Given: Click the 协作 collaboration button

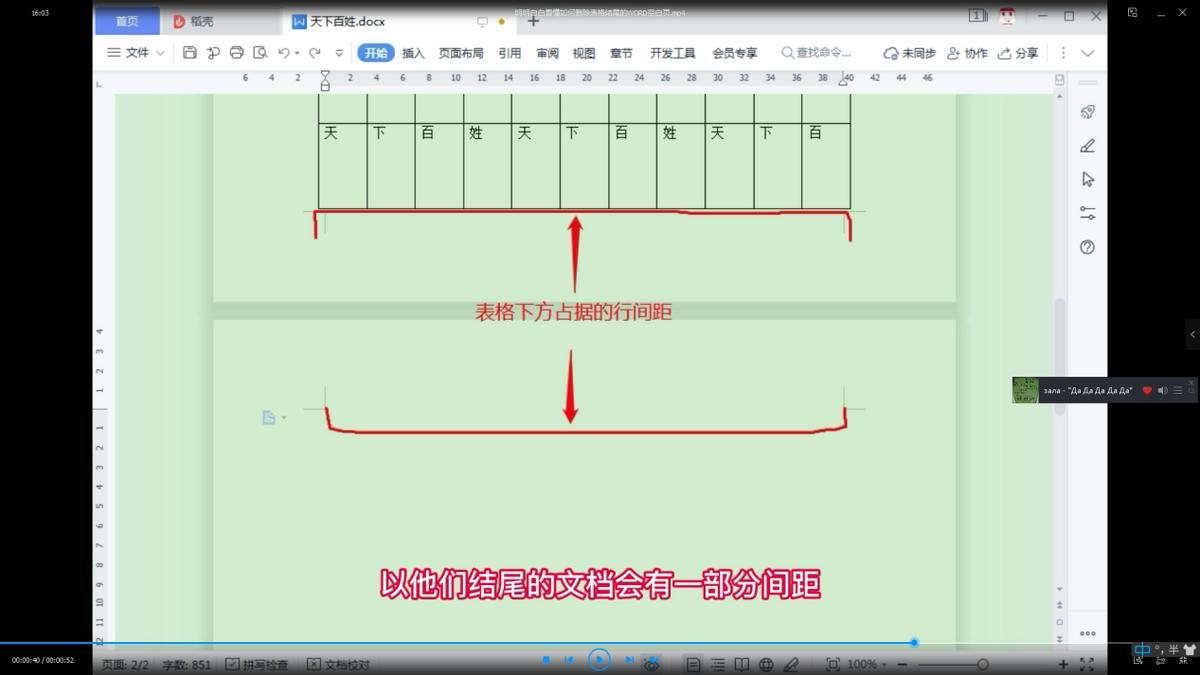Looking at the screenshot, I should (x=968, y=53).
